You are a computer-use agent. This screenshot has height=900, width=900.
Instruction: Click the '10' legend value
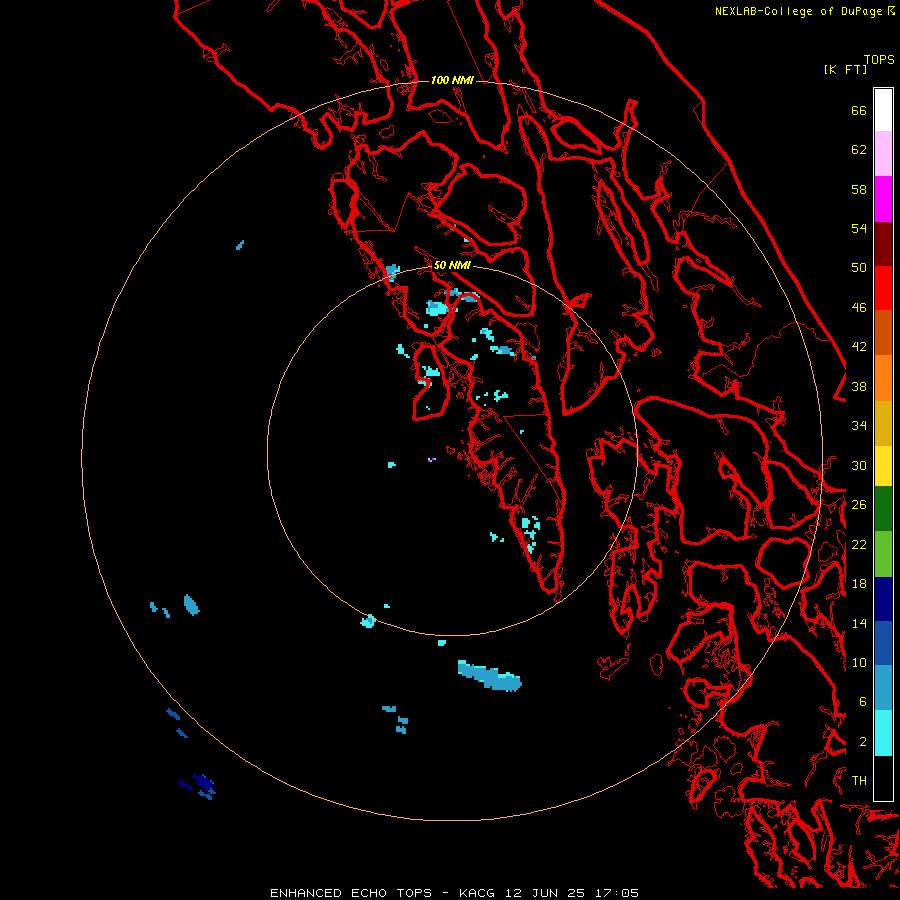pos(859,663)
